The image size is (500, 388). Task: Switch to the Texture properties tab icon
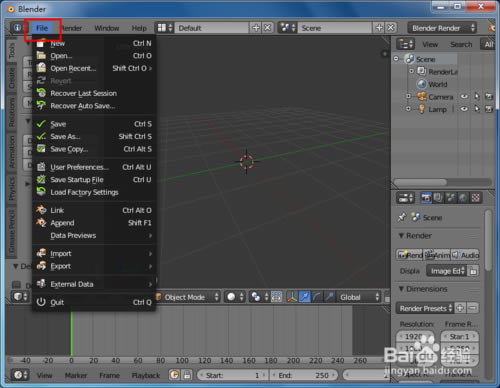tap(476, 198)
